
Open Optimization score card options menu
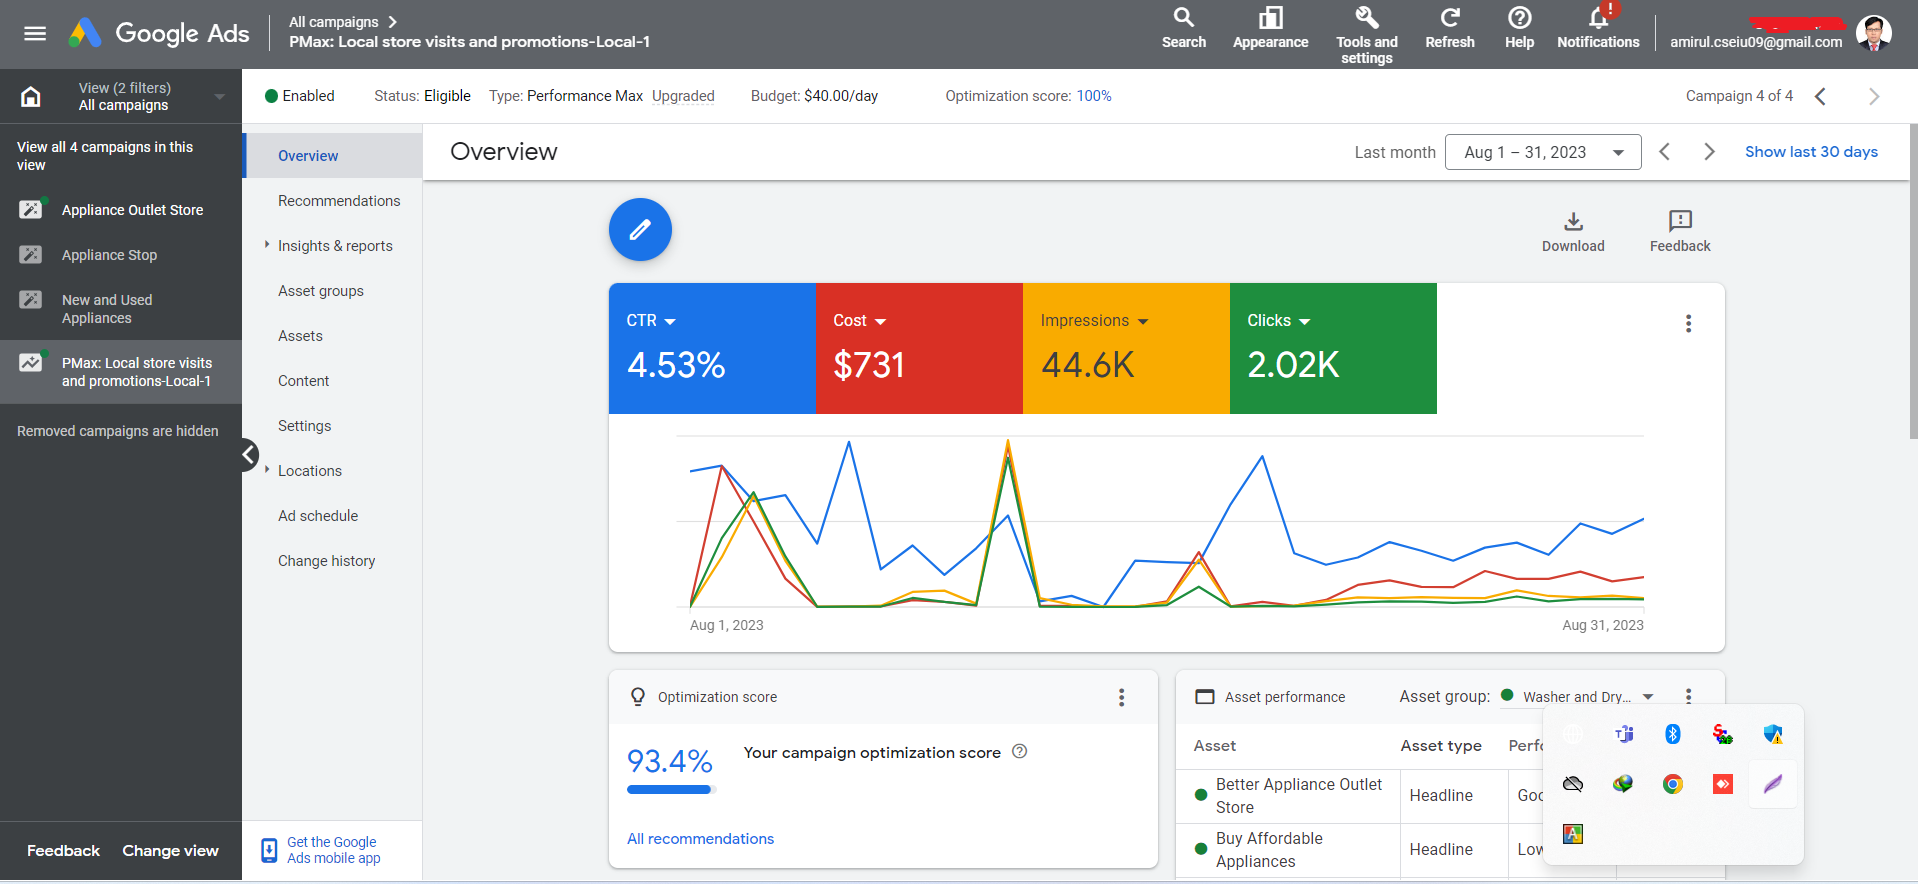[x=1122, y=697]
